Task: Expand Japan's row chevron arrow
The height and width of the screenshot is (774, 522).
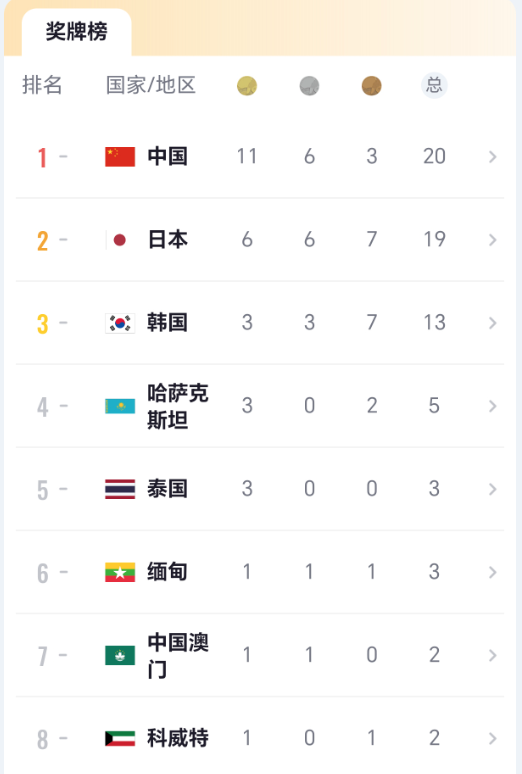Action: pos(492,240)
